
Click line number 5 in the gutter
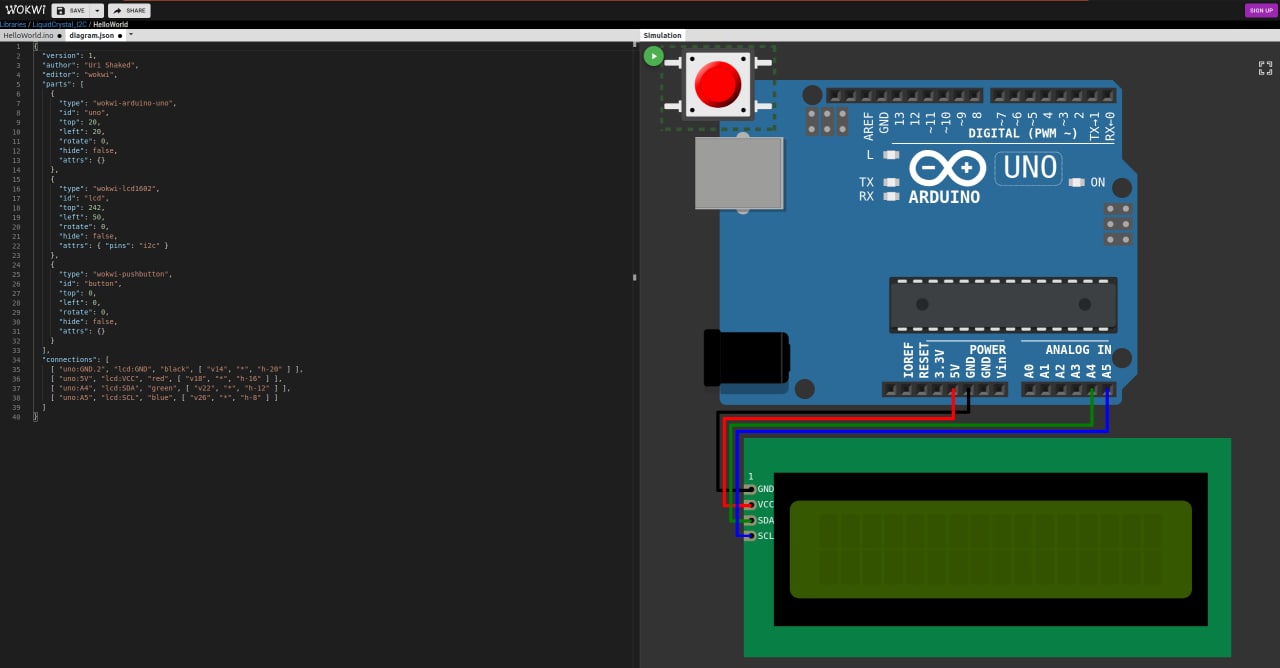(x=17, y=84)
